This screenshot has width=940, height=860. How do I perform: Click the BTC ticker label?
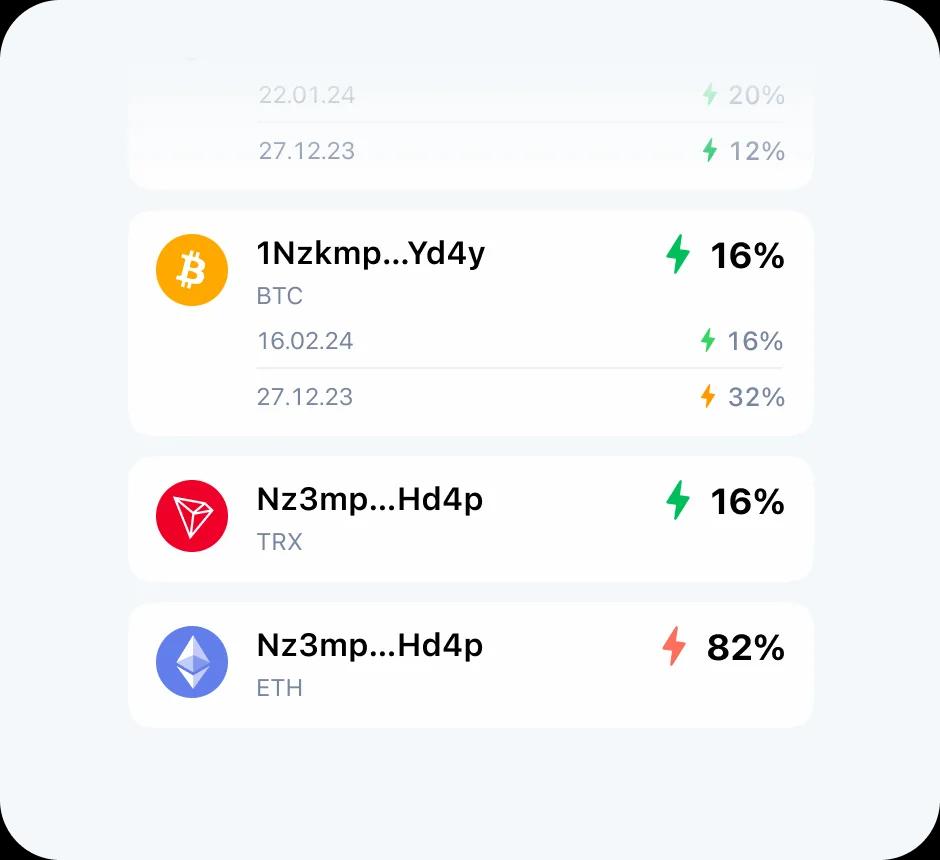pos(279,296)
